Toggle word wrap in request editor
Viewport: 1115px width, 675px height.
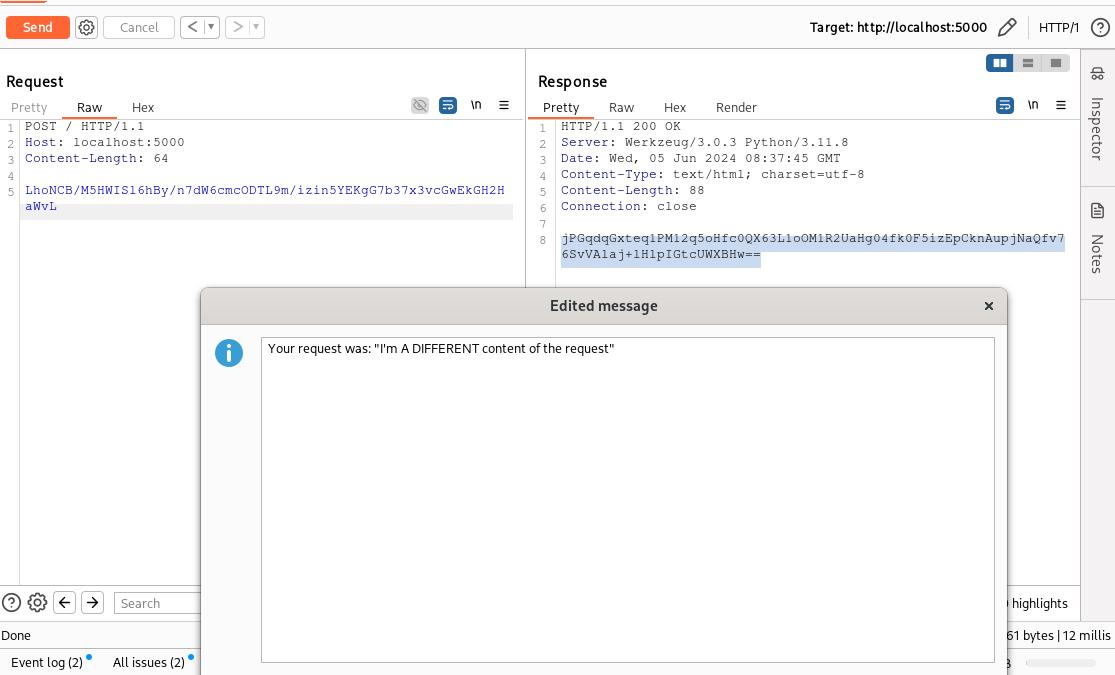tap(448, 105)
